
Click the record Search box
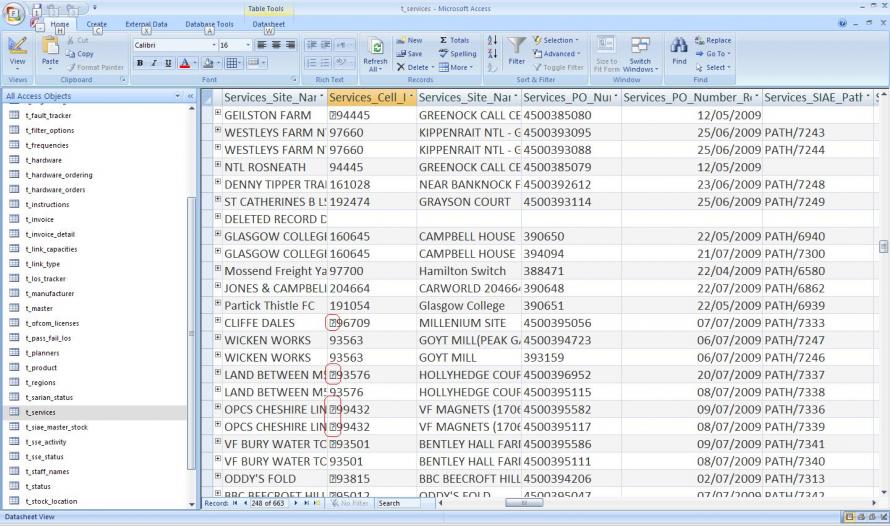pyautogui.click(x=400, y=504)
